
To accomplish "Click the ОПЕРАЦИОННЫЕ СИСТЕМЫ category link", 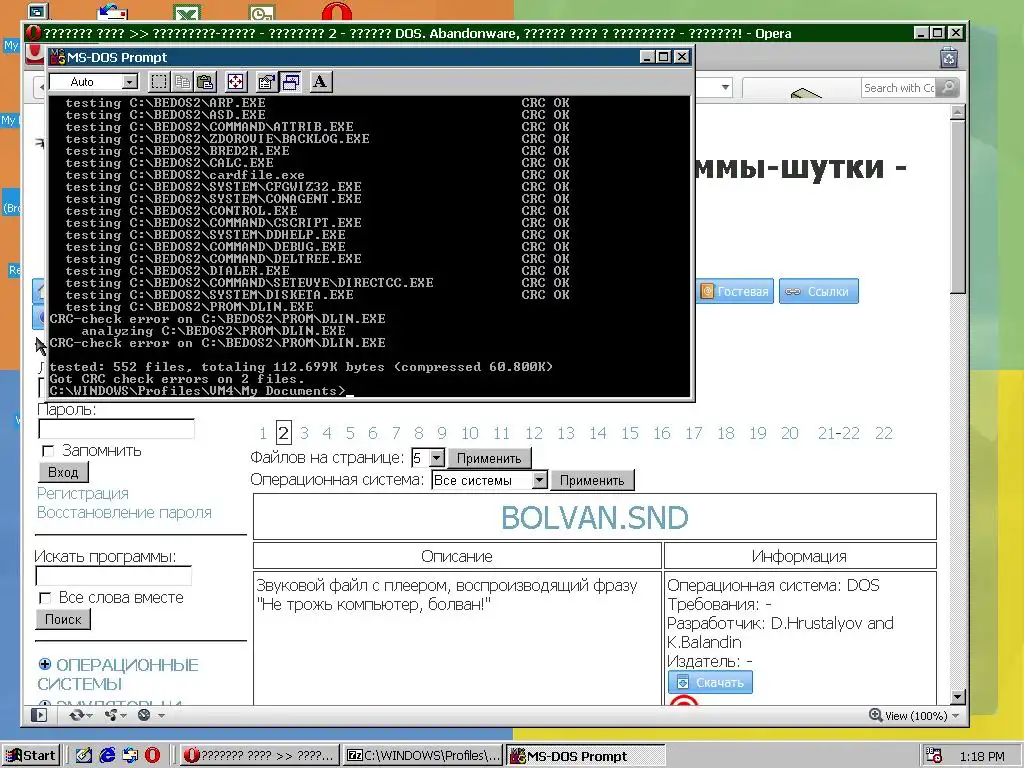I will tap(118, 674).
